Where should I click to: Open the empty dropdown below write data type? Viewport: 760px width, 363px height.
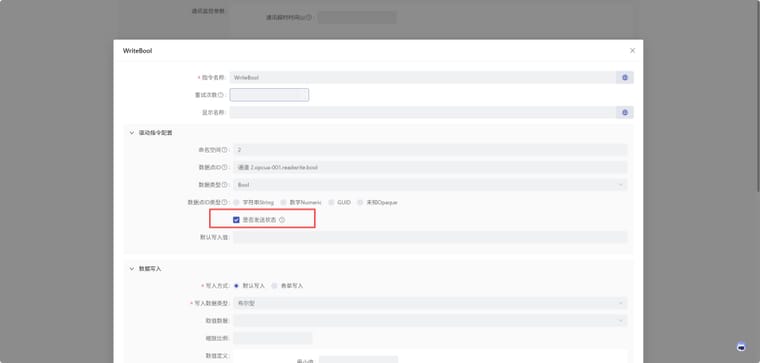[x=430, y=320]
